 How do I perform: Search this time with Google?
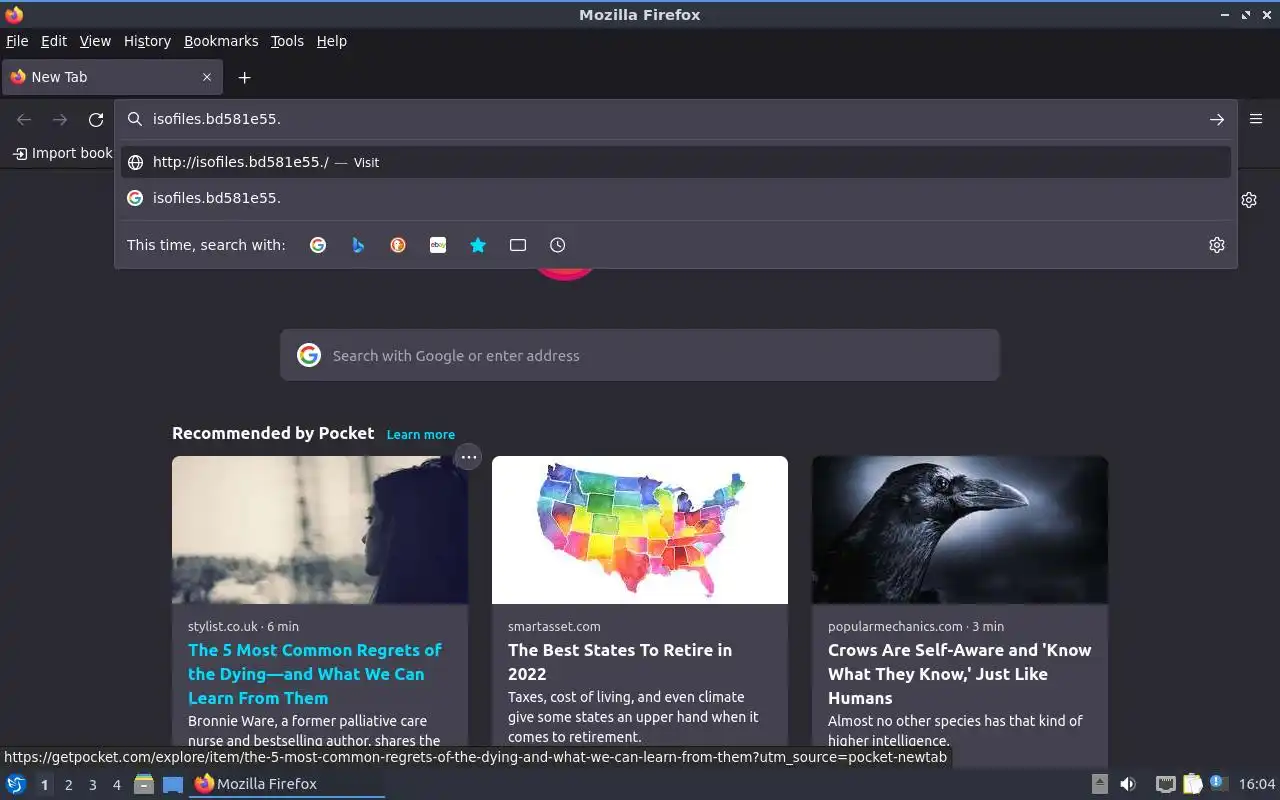point(318,245)
